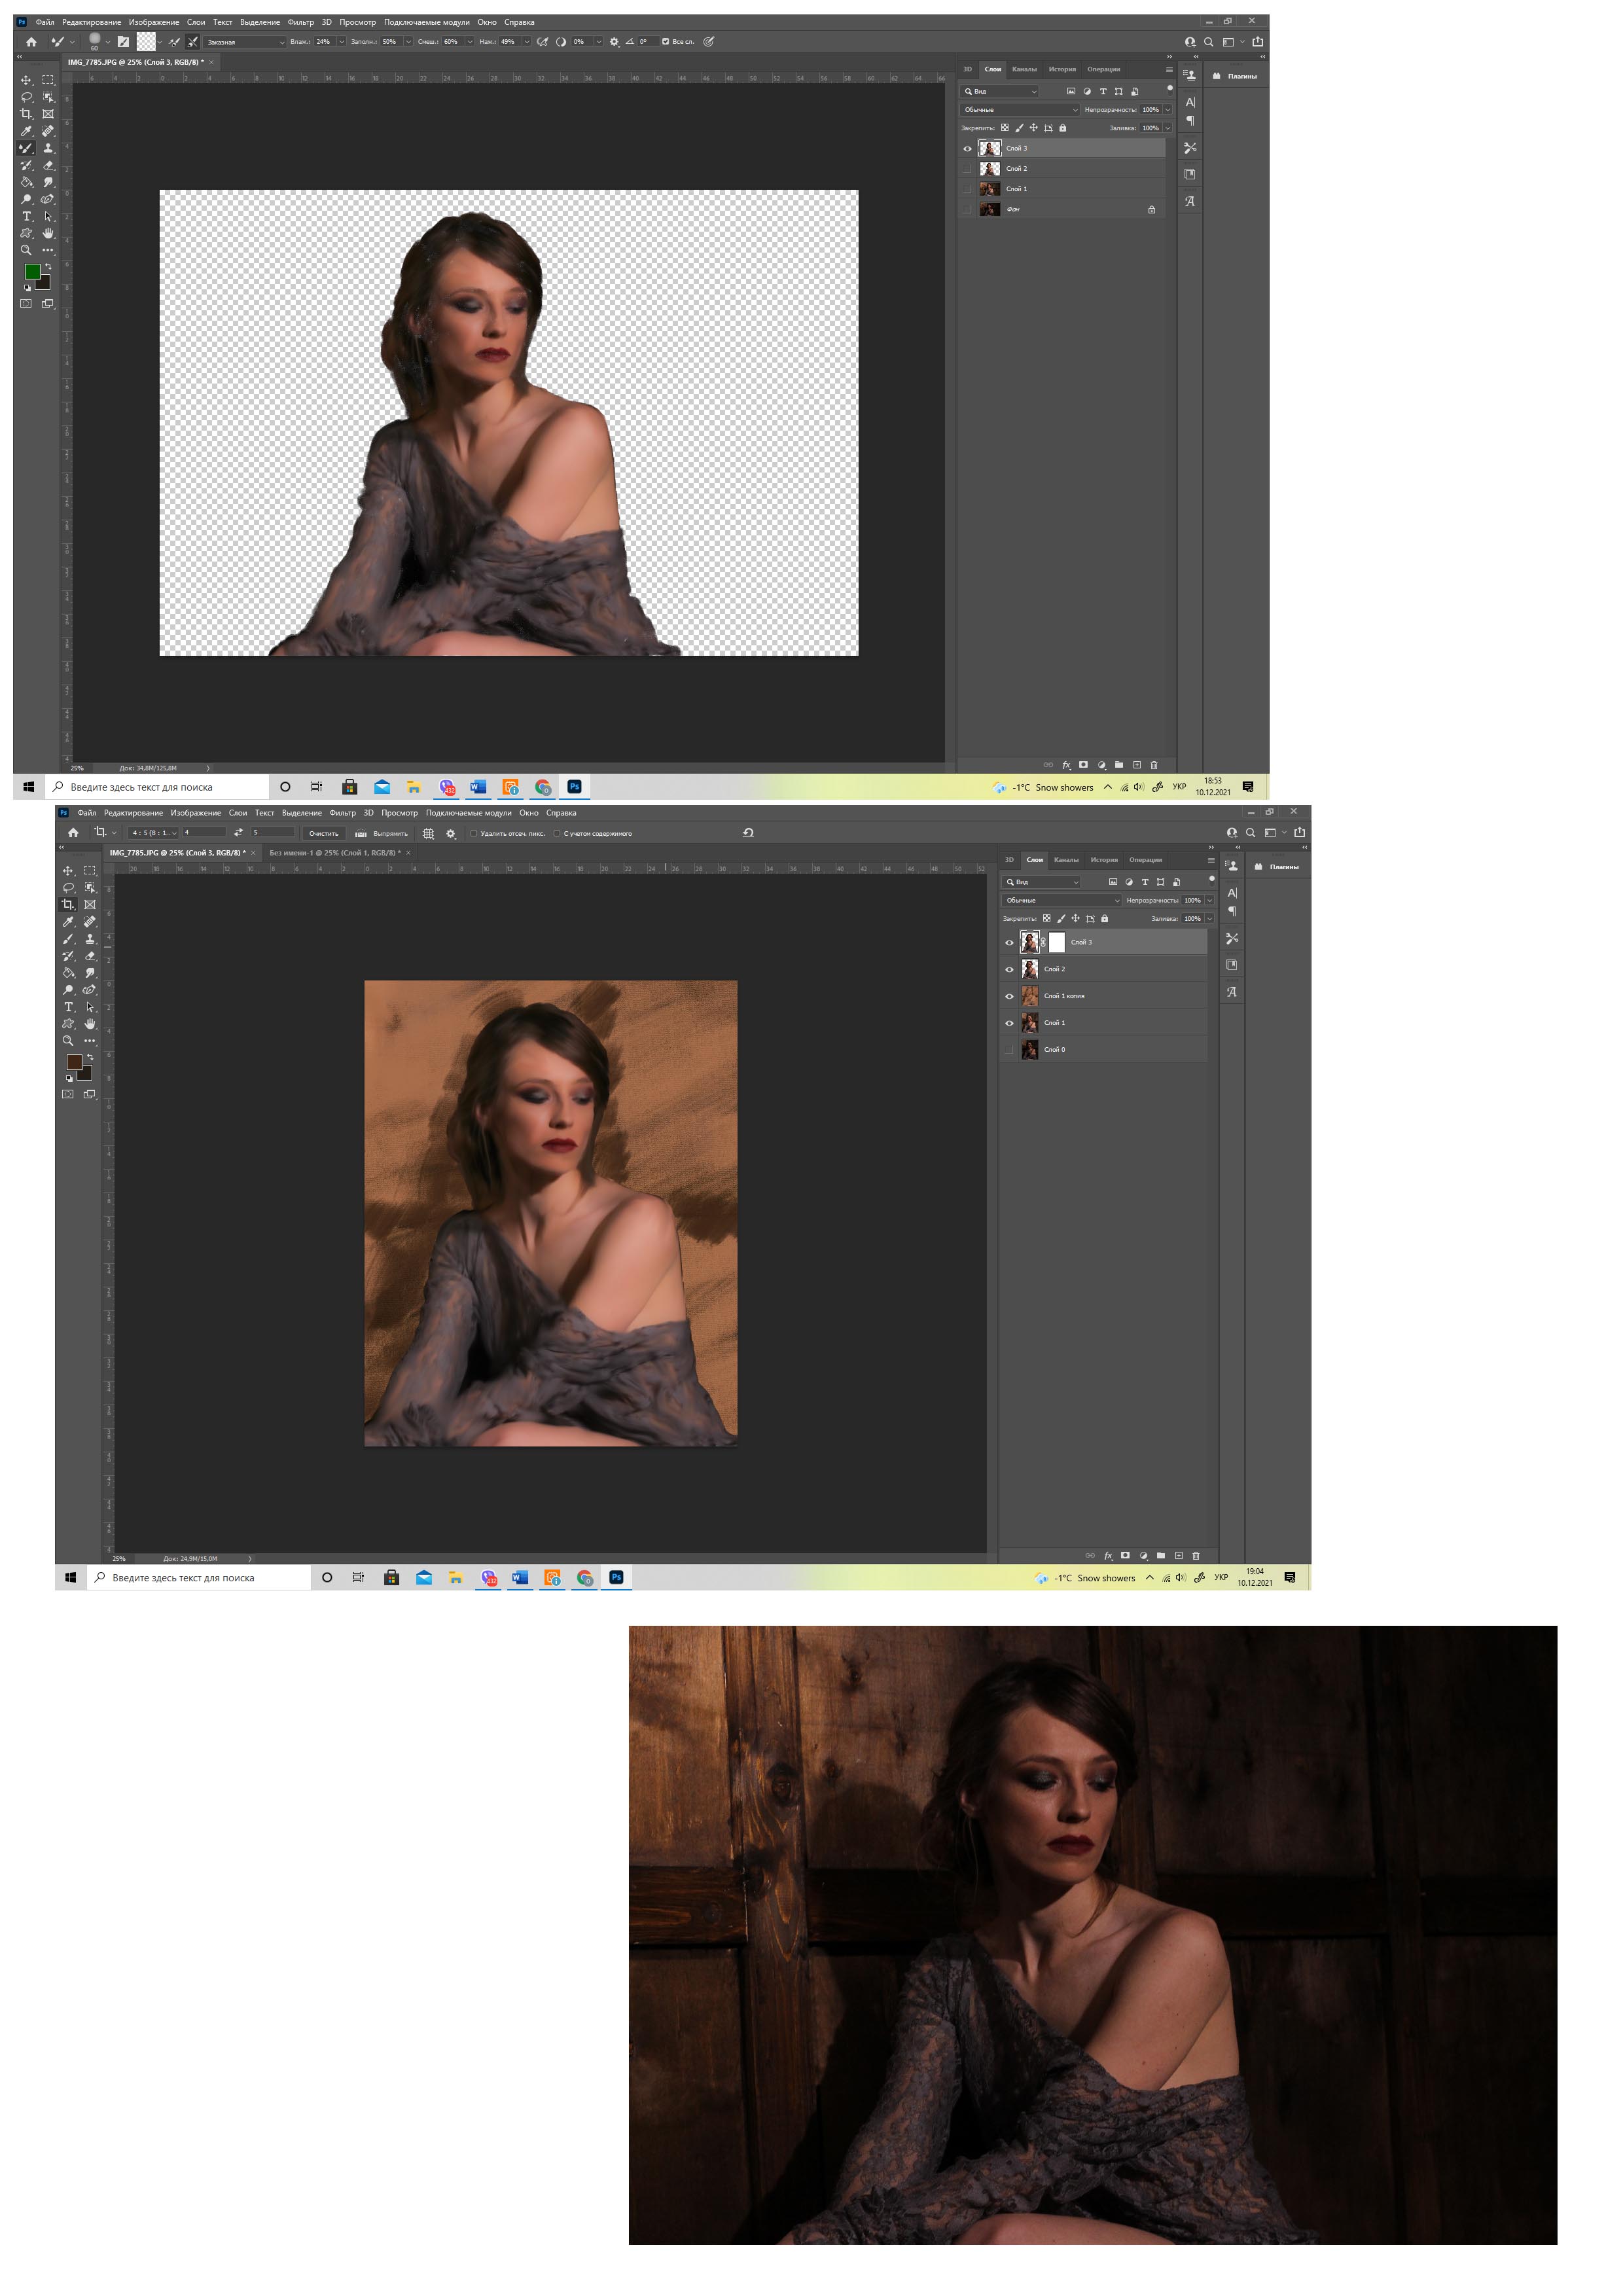Image resolution: width=1623 pixels, height=2296 pixels.
Task: Click the add layer mask icon in upper Layers panel
Action: pos(1083,765)
